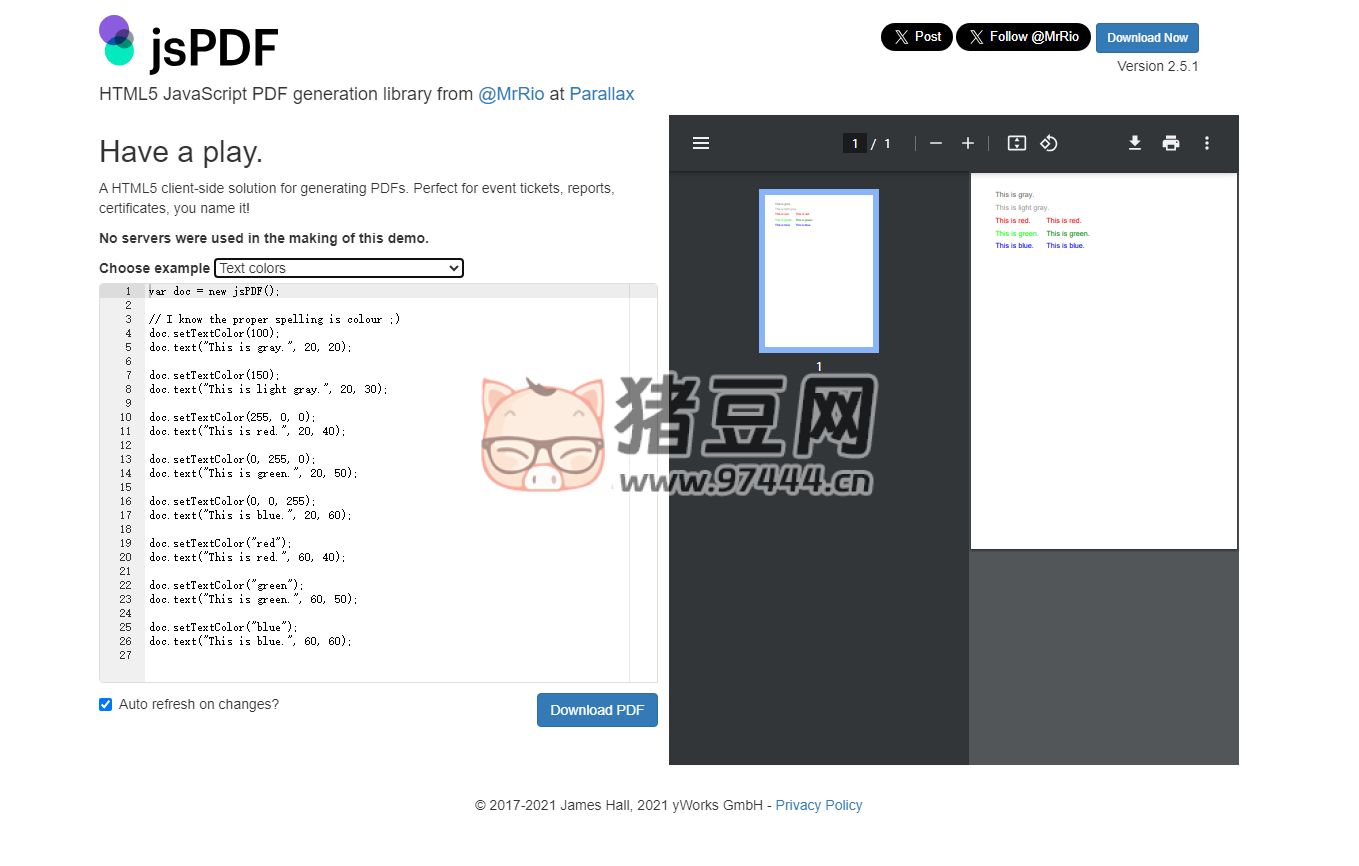This screenshot has height=866, width=1359.
Task: Click the X Post button
Action: coord(917,37)
